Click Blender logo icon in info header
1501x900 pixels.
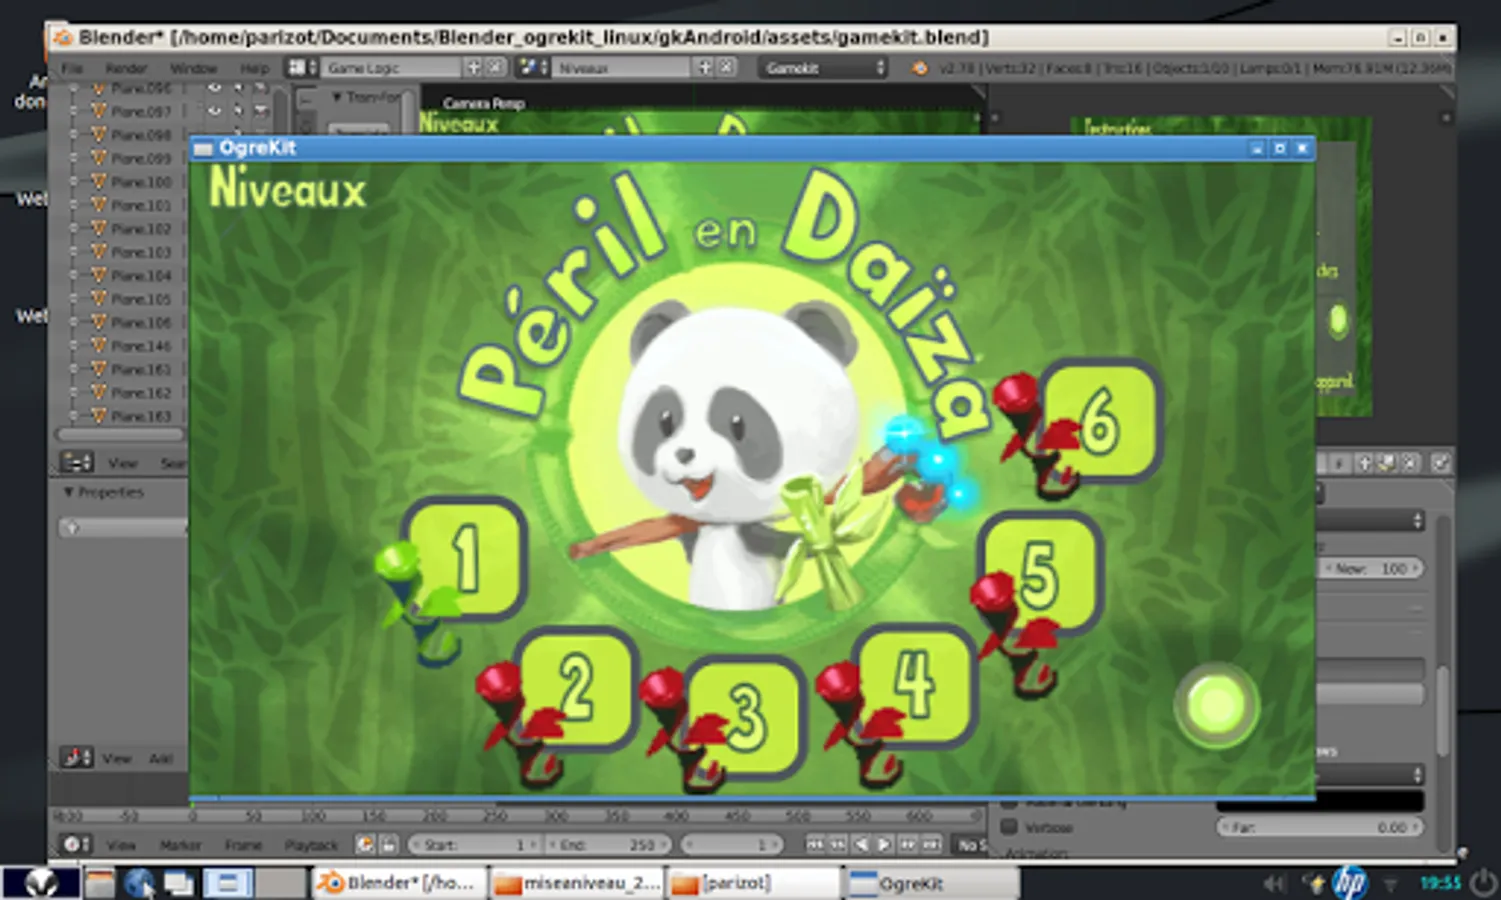click(x=919, y=68)
